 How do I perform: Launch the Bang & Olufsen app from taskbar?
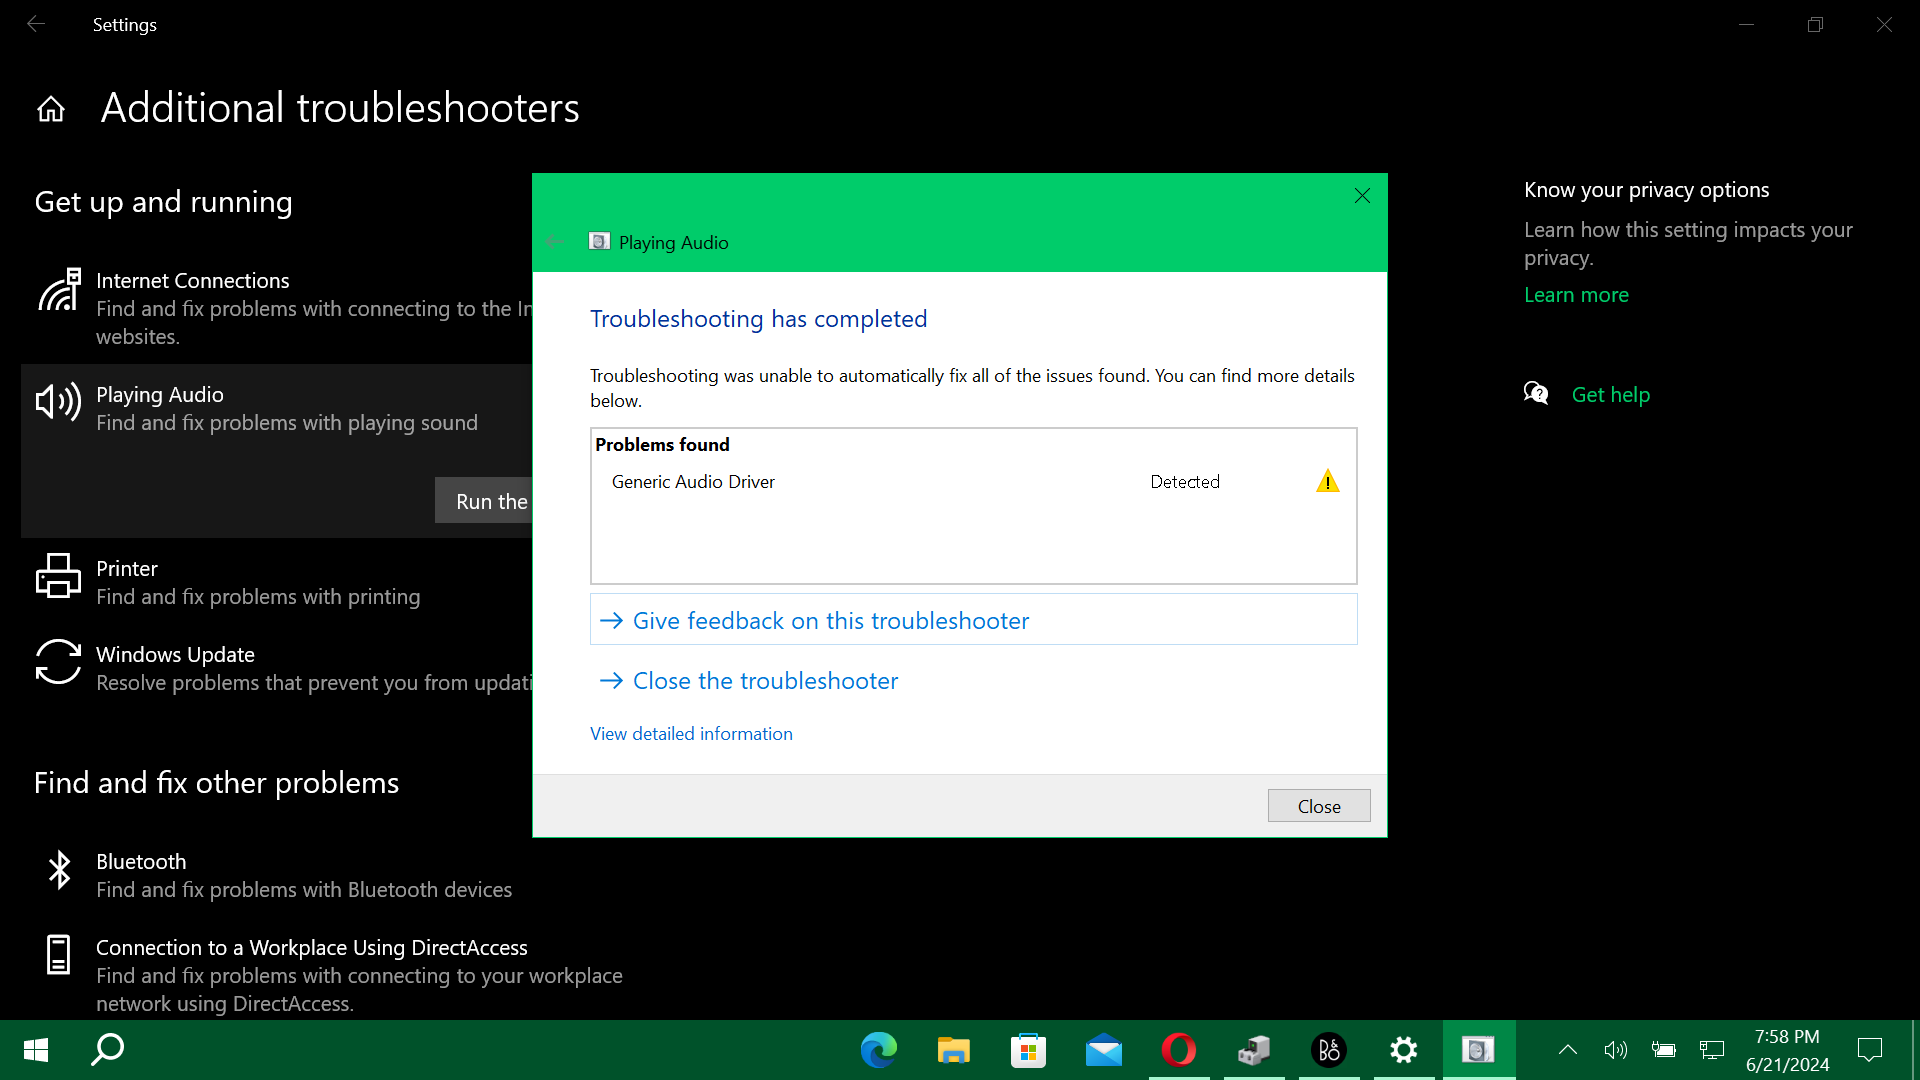1329,1050
